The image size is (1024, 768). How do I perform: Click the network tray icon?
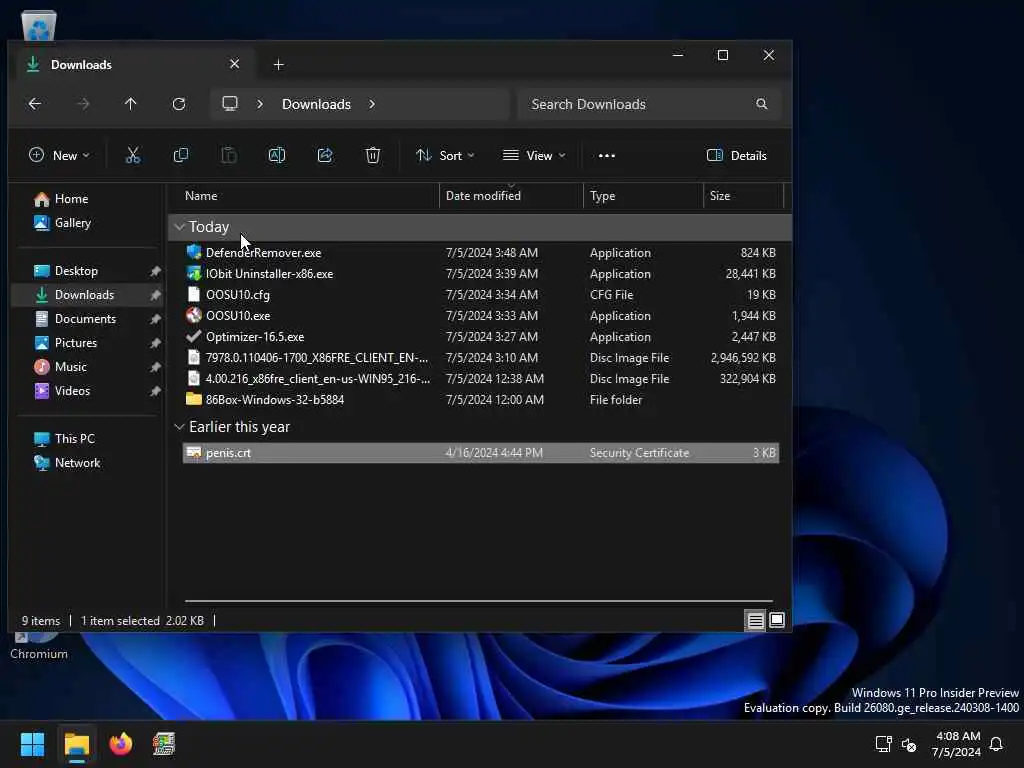[884, 744]
